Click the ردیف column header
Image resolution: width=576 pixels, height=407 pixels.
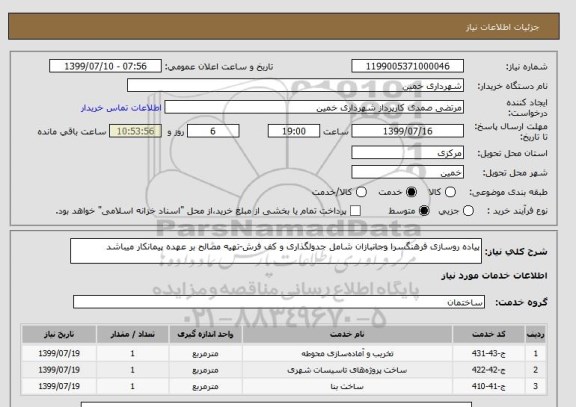536,334
